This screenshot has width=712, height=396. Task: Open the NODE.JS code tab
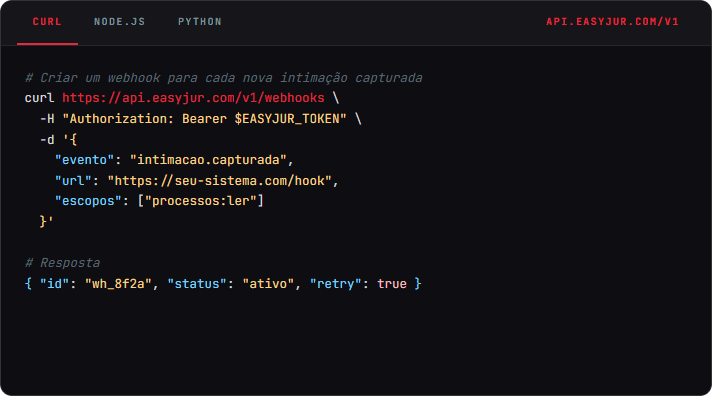coord(119,22)
